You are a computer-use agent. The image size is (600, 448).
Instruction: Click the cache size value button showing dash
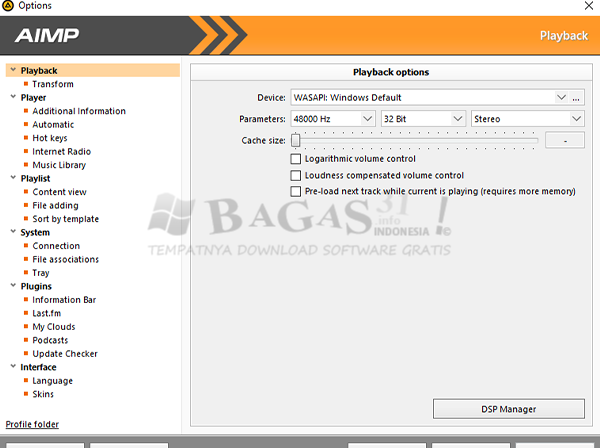565,140
